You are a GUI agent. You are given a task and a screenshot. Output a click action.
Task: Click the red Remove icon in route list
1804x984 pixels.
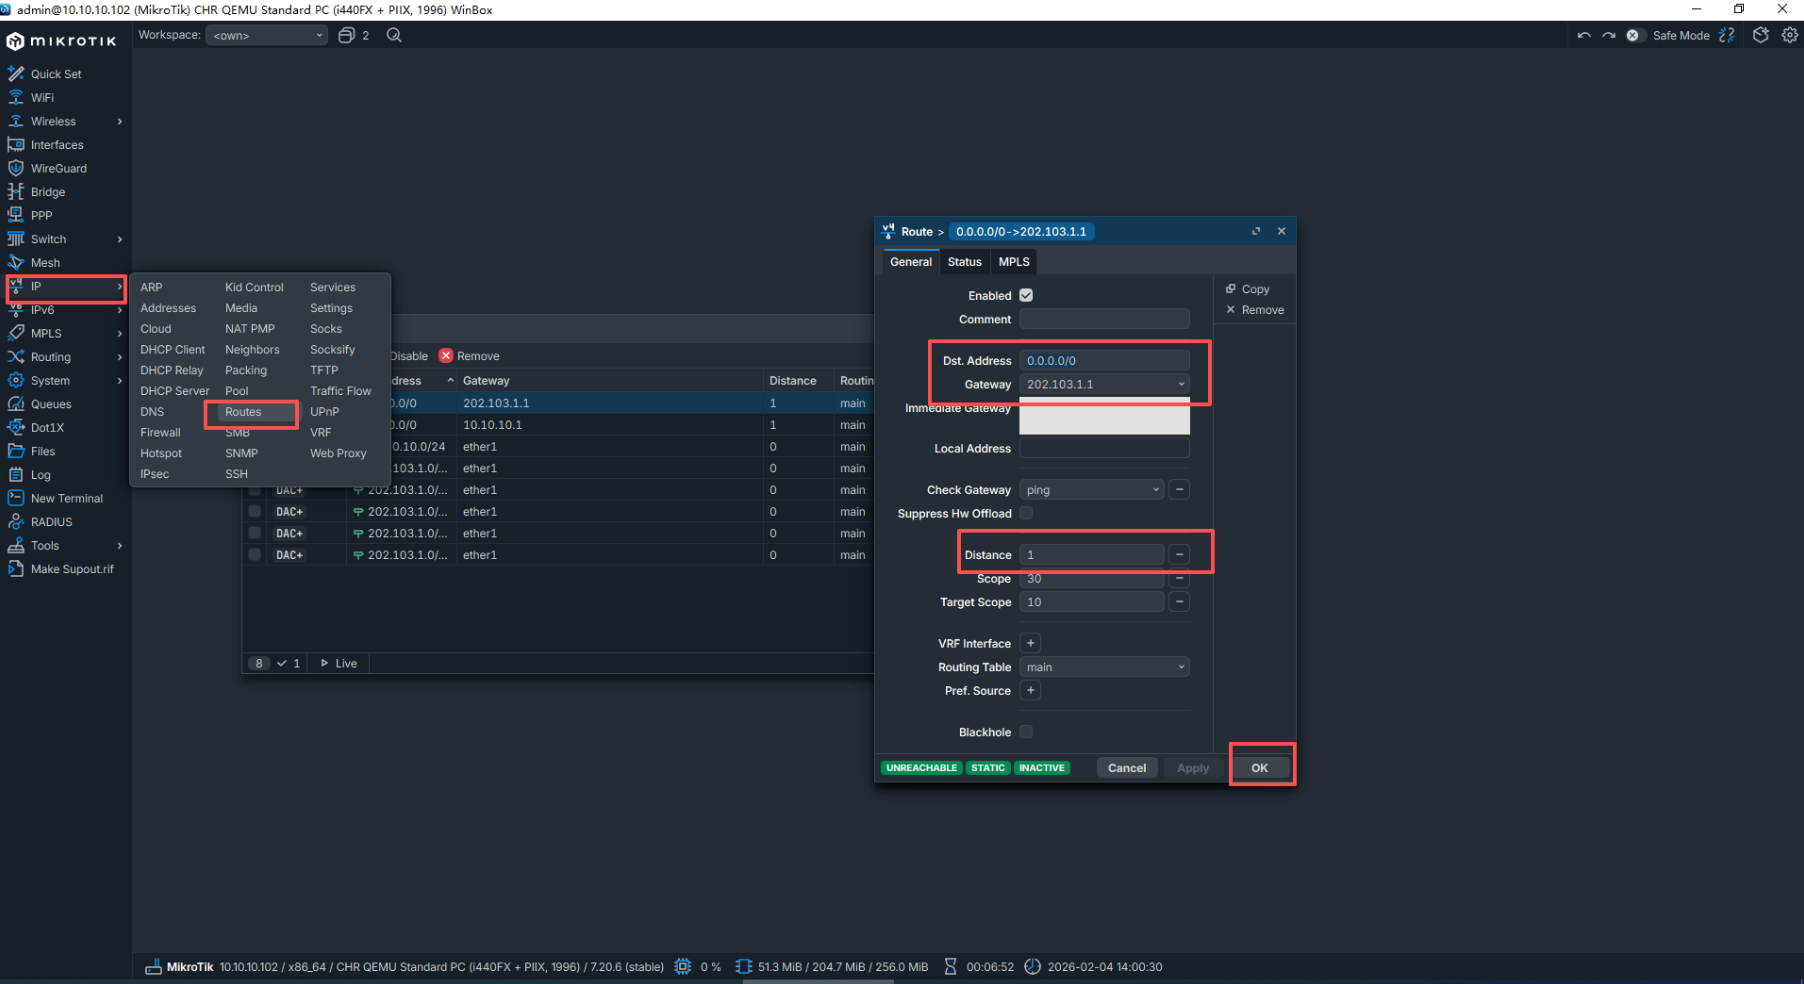pyautogui.click(x=446, y=356)
